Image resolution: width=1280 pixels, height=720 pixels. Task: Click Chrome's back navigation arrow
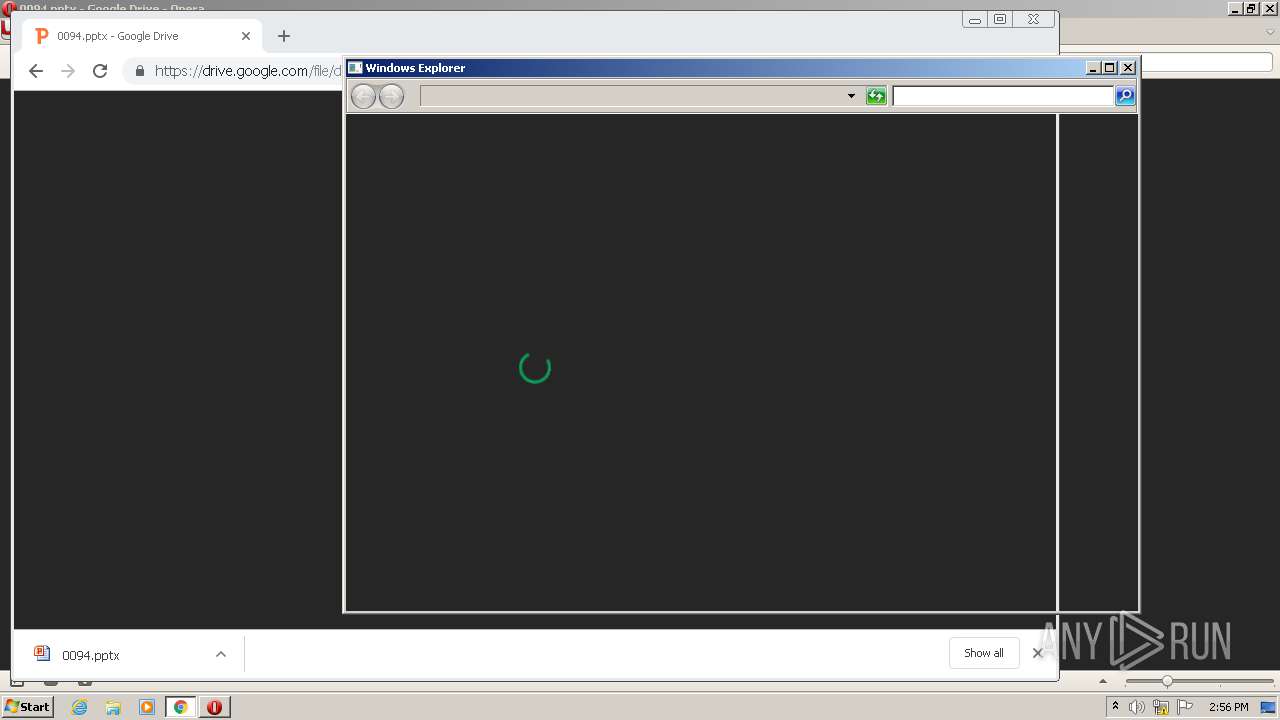coord(36,71)
